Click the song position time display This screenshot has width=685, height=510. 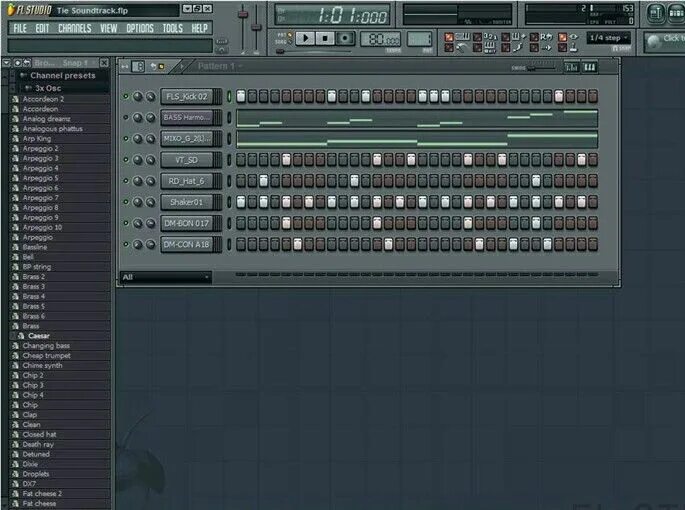[x=332, y=15]
